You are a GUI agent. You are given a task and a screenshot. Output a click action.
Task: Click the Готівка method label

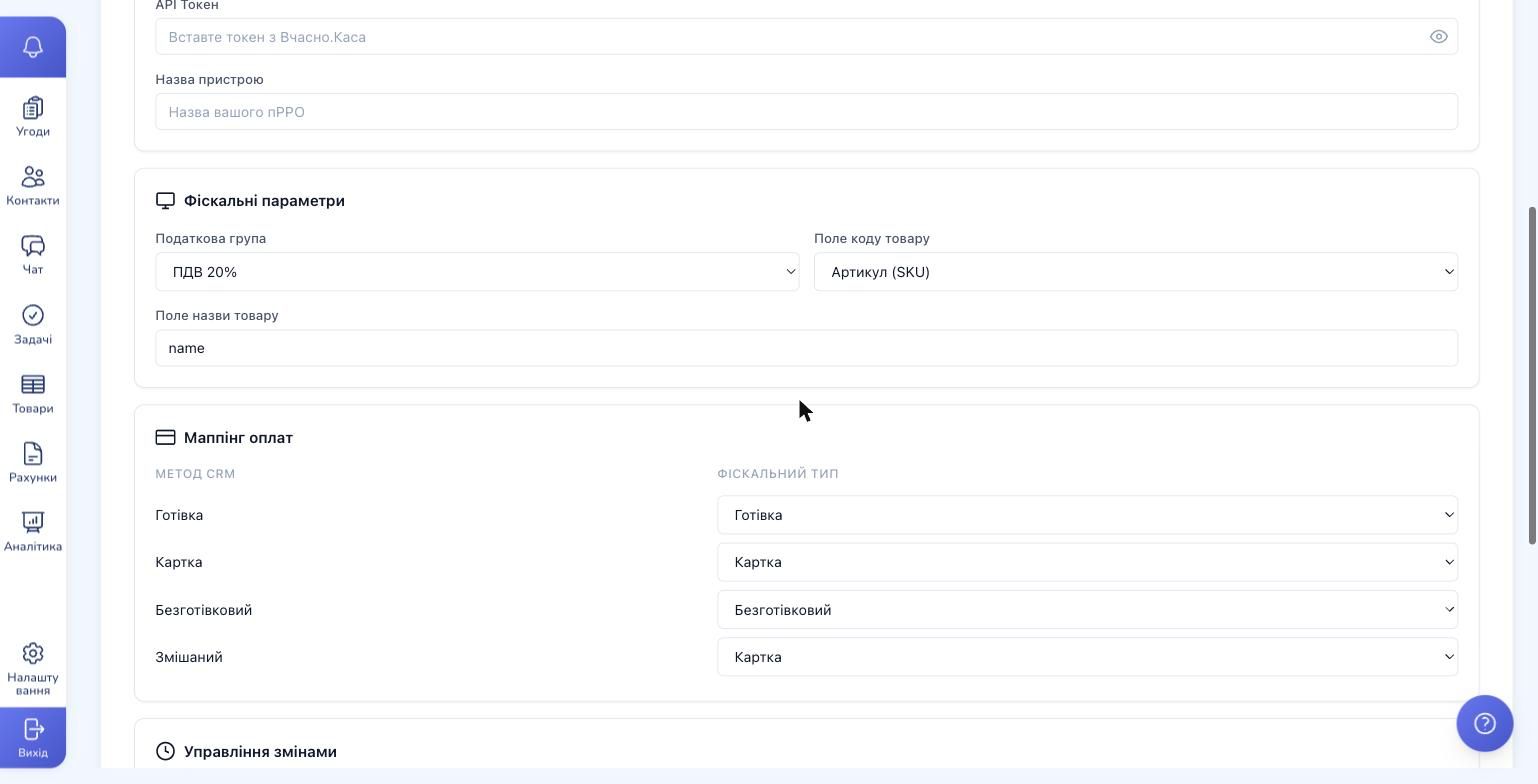click(179, 515)
